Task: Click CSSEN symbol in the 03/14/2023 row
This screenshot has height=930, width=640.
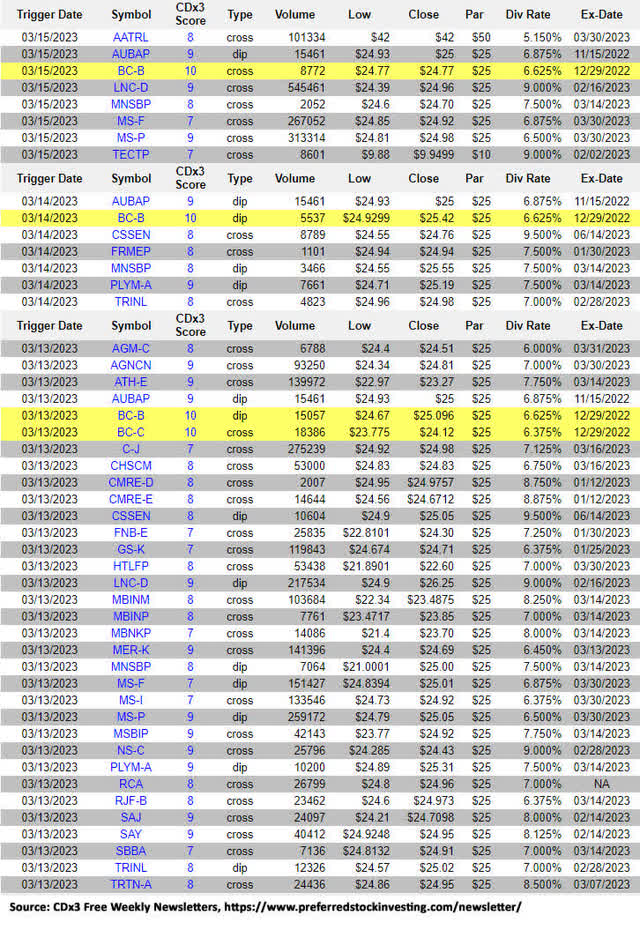Action: (130, 235)
